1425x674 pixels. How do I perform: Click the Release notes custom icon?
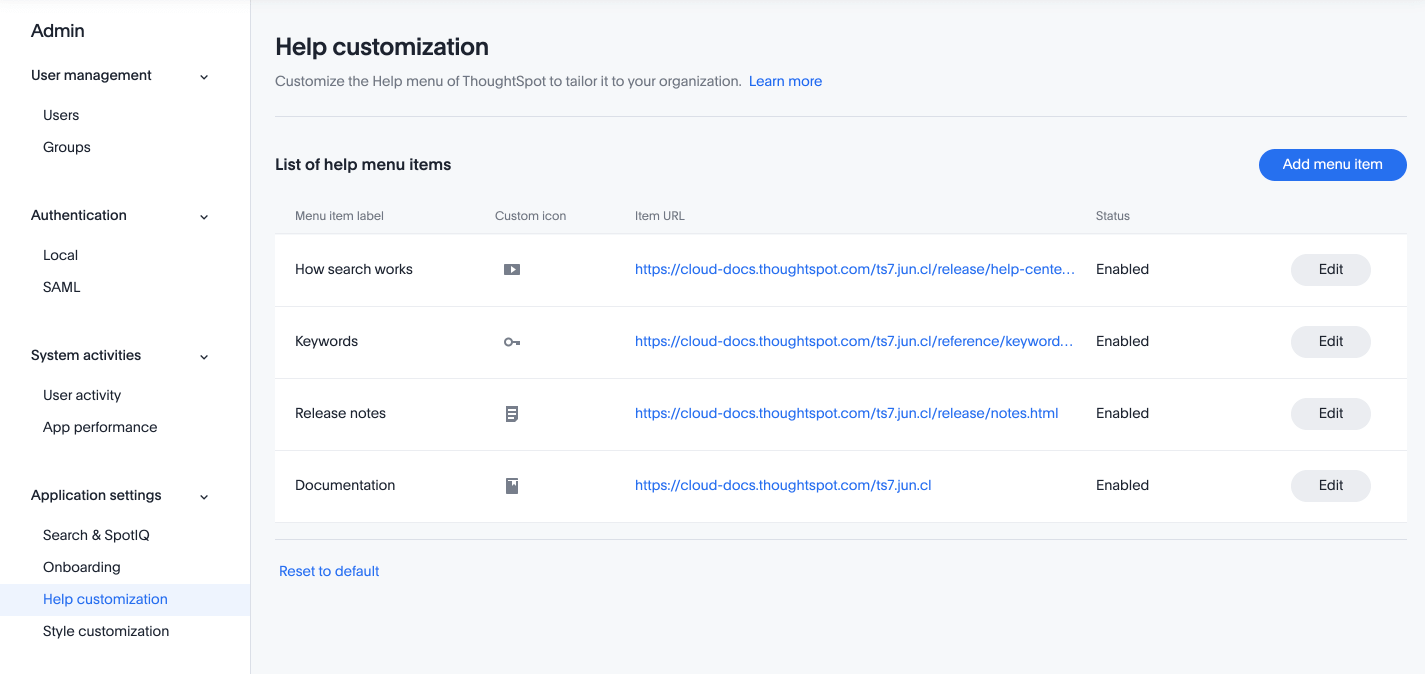(512, 413)
